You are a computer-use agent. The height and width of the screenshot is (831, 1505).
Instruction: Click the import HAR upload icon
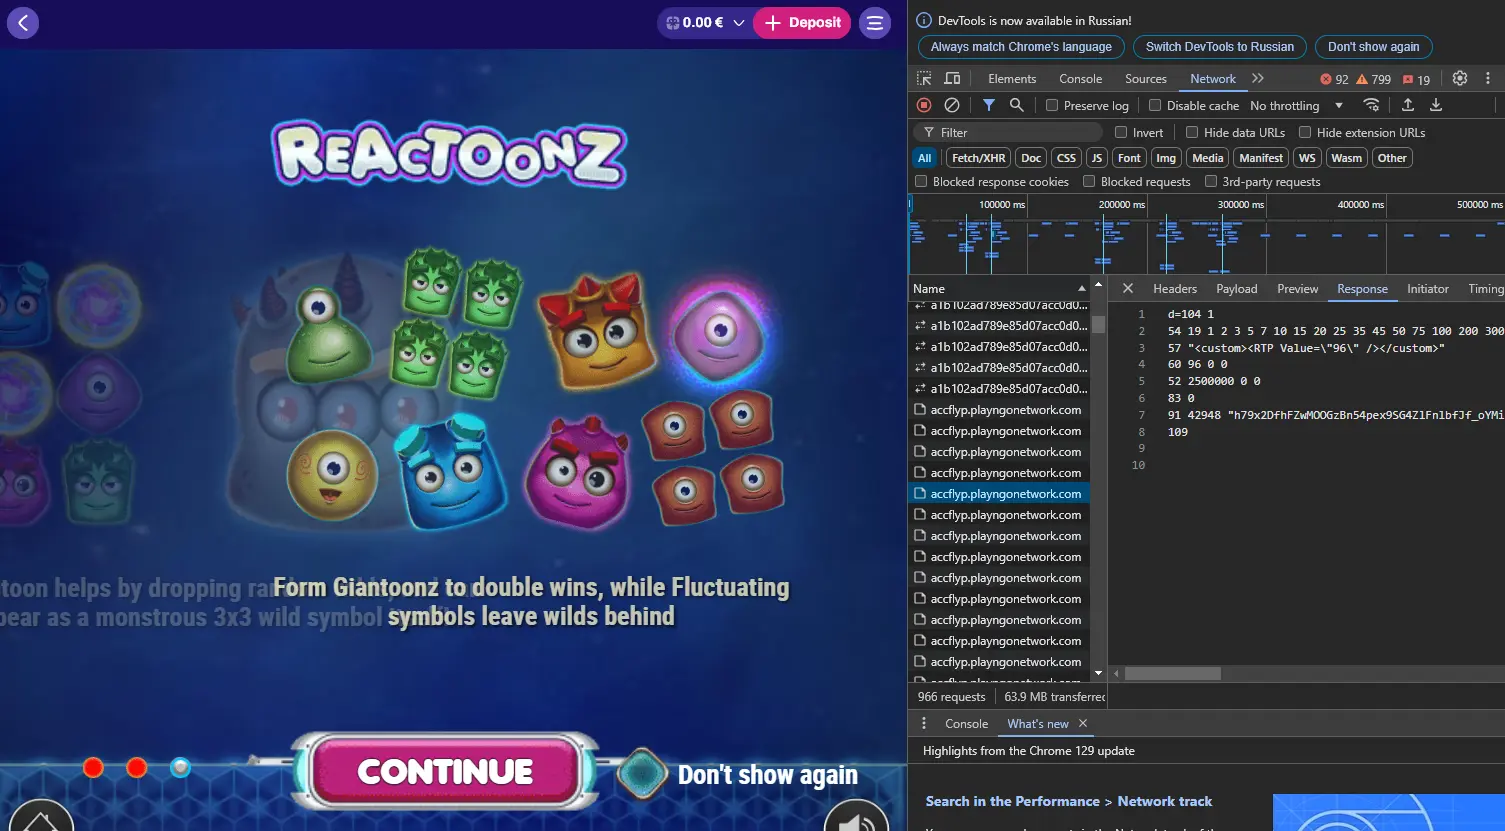tap(1408, 105)
